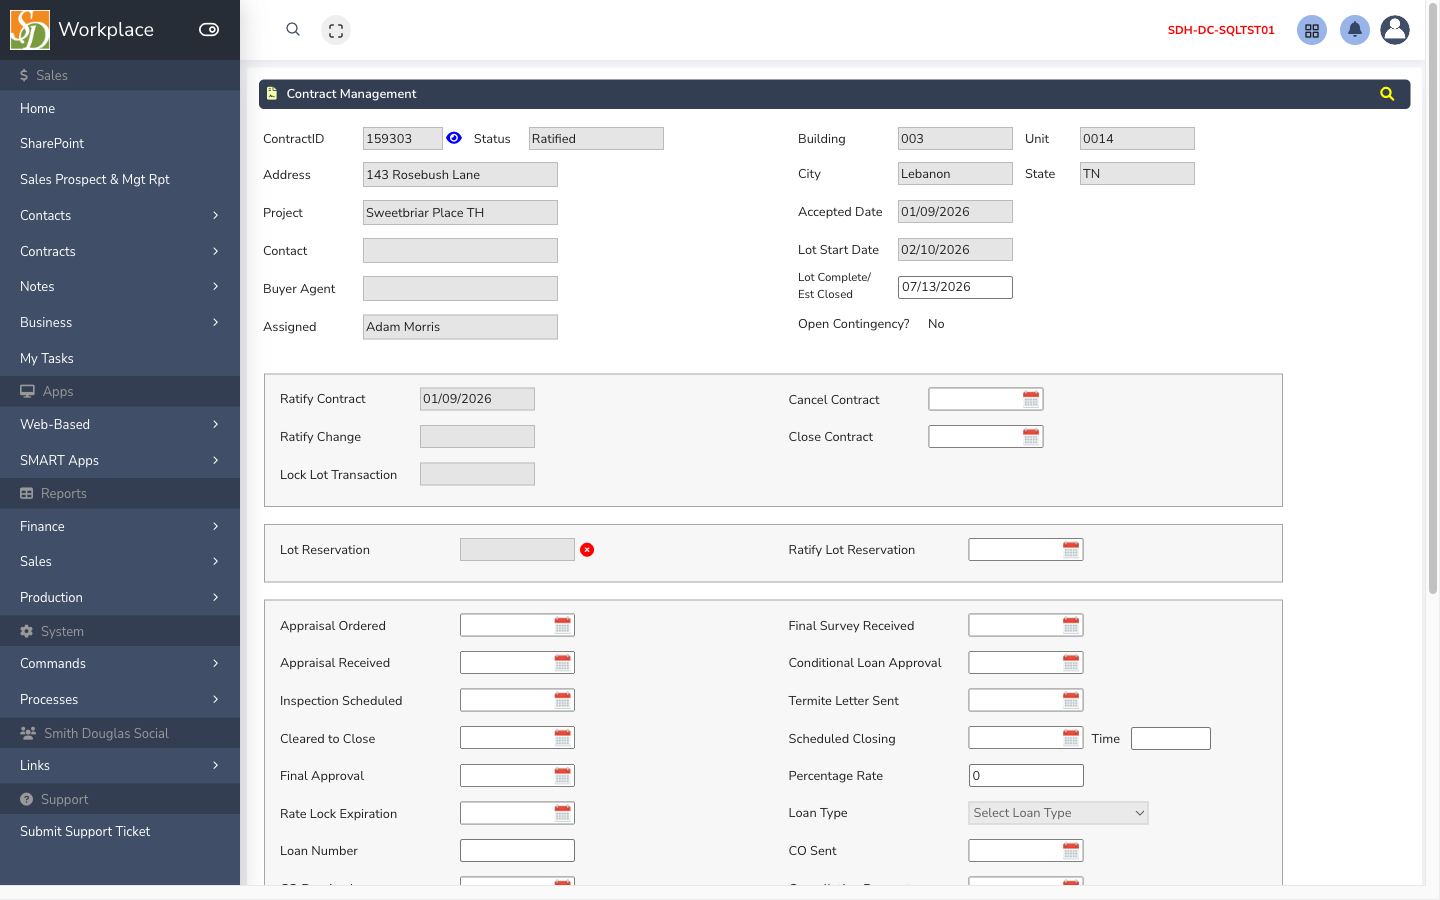Expand SMART Apps menu

120,460
